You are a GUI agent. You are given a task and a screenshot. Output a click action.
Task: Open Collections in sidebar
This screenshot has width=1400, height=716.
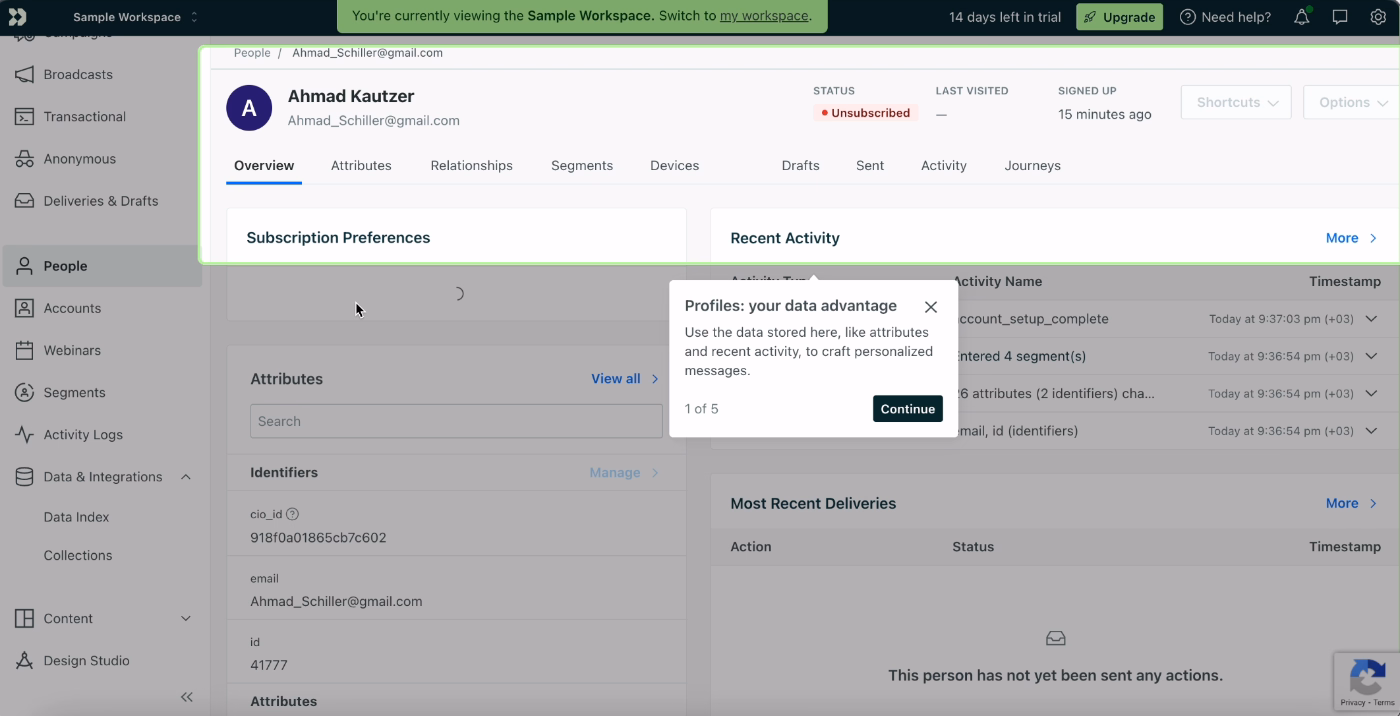78,555
